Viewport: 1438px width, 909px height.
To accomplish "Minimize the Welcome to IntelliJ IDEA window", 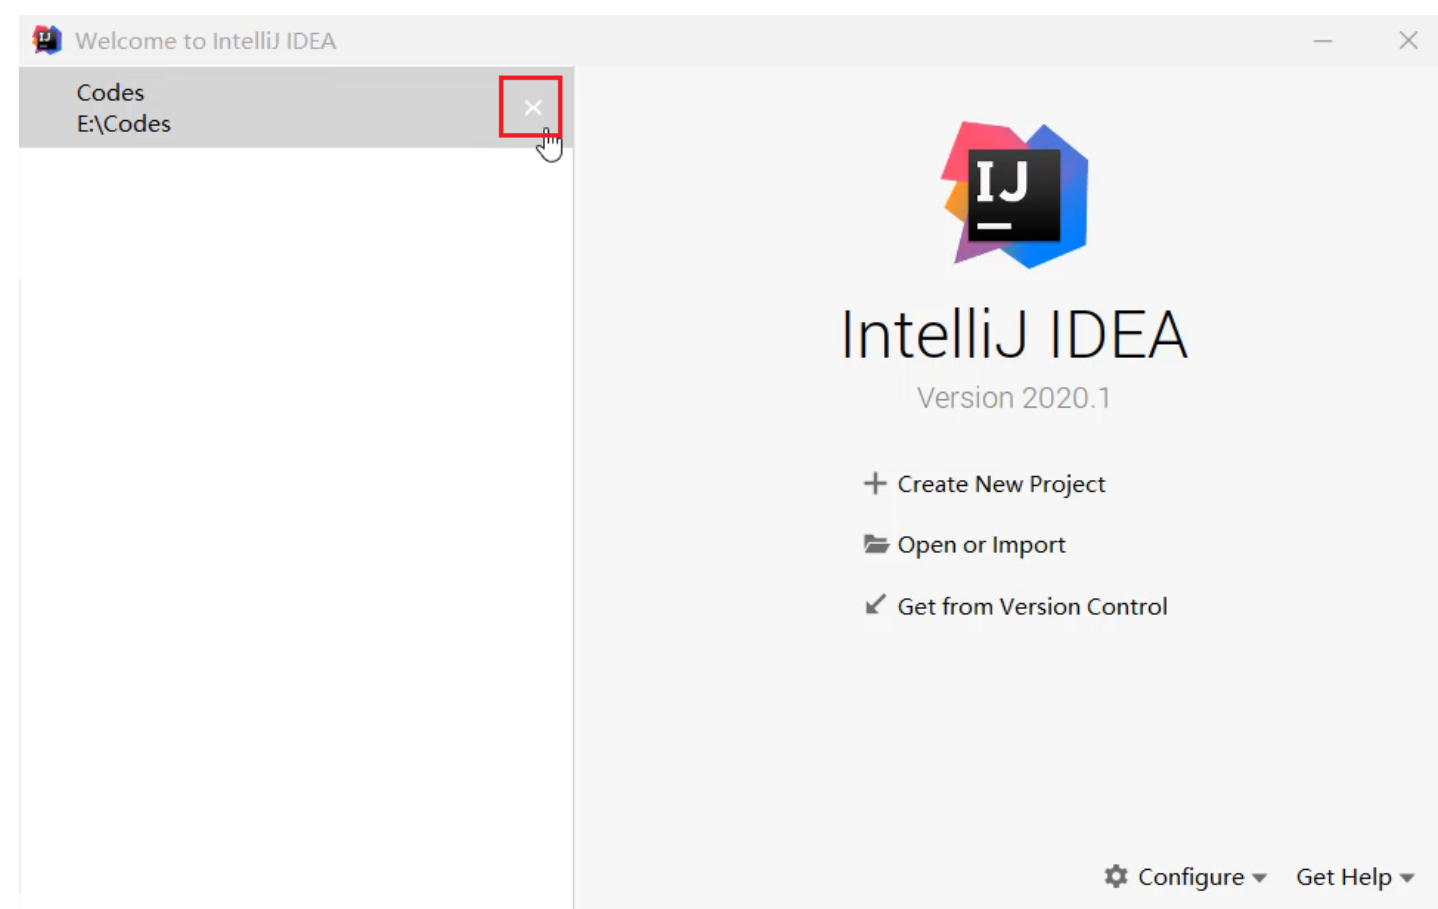I will (x=1323, y=41).
